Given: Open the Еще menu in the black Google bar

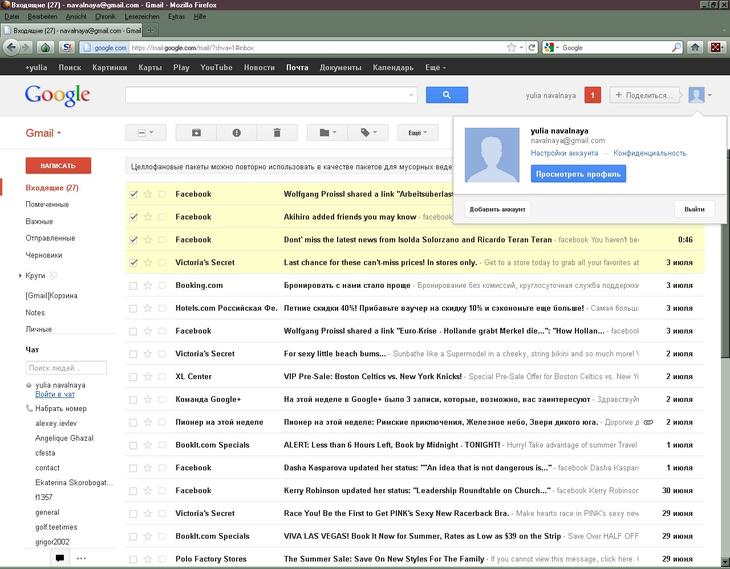Looking at the screenshot, I should click(435, 68).
